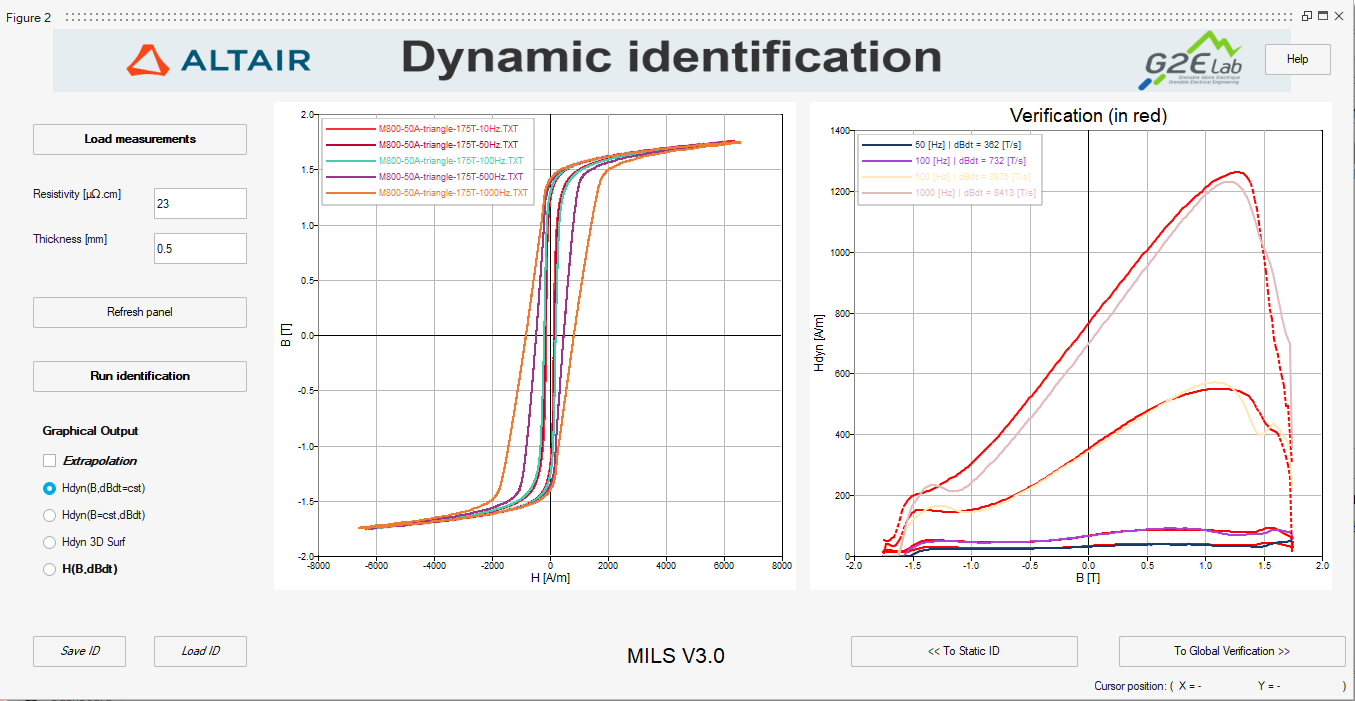Click the float/undock window icon
1355x701 pixels.
[1306, 16]
